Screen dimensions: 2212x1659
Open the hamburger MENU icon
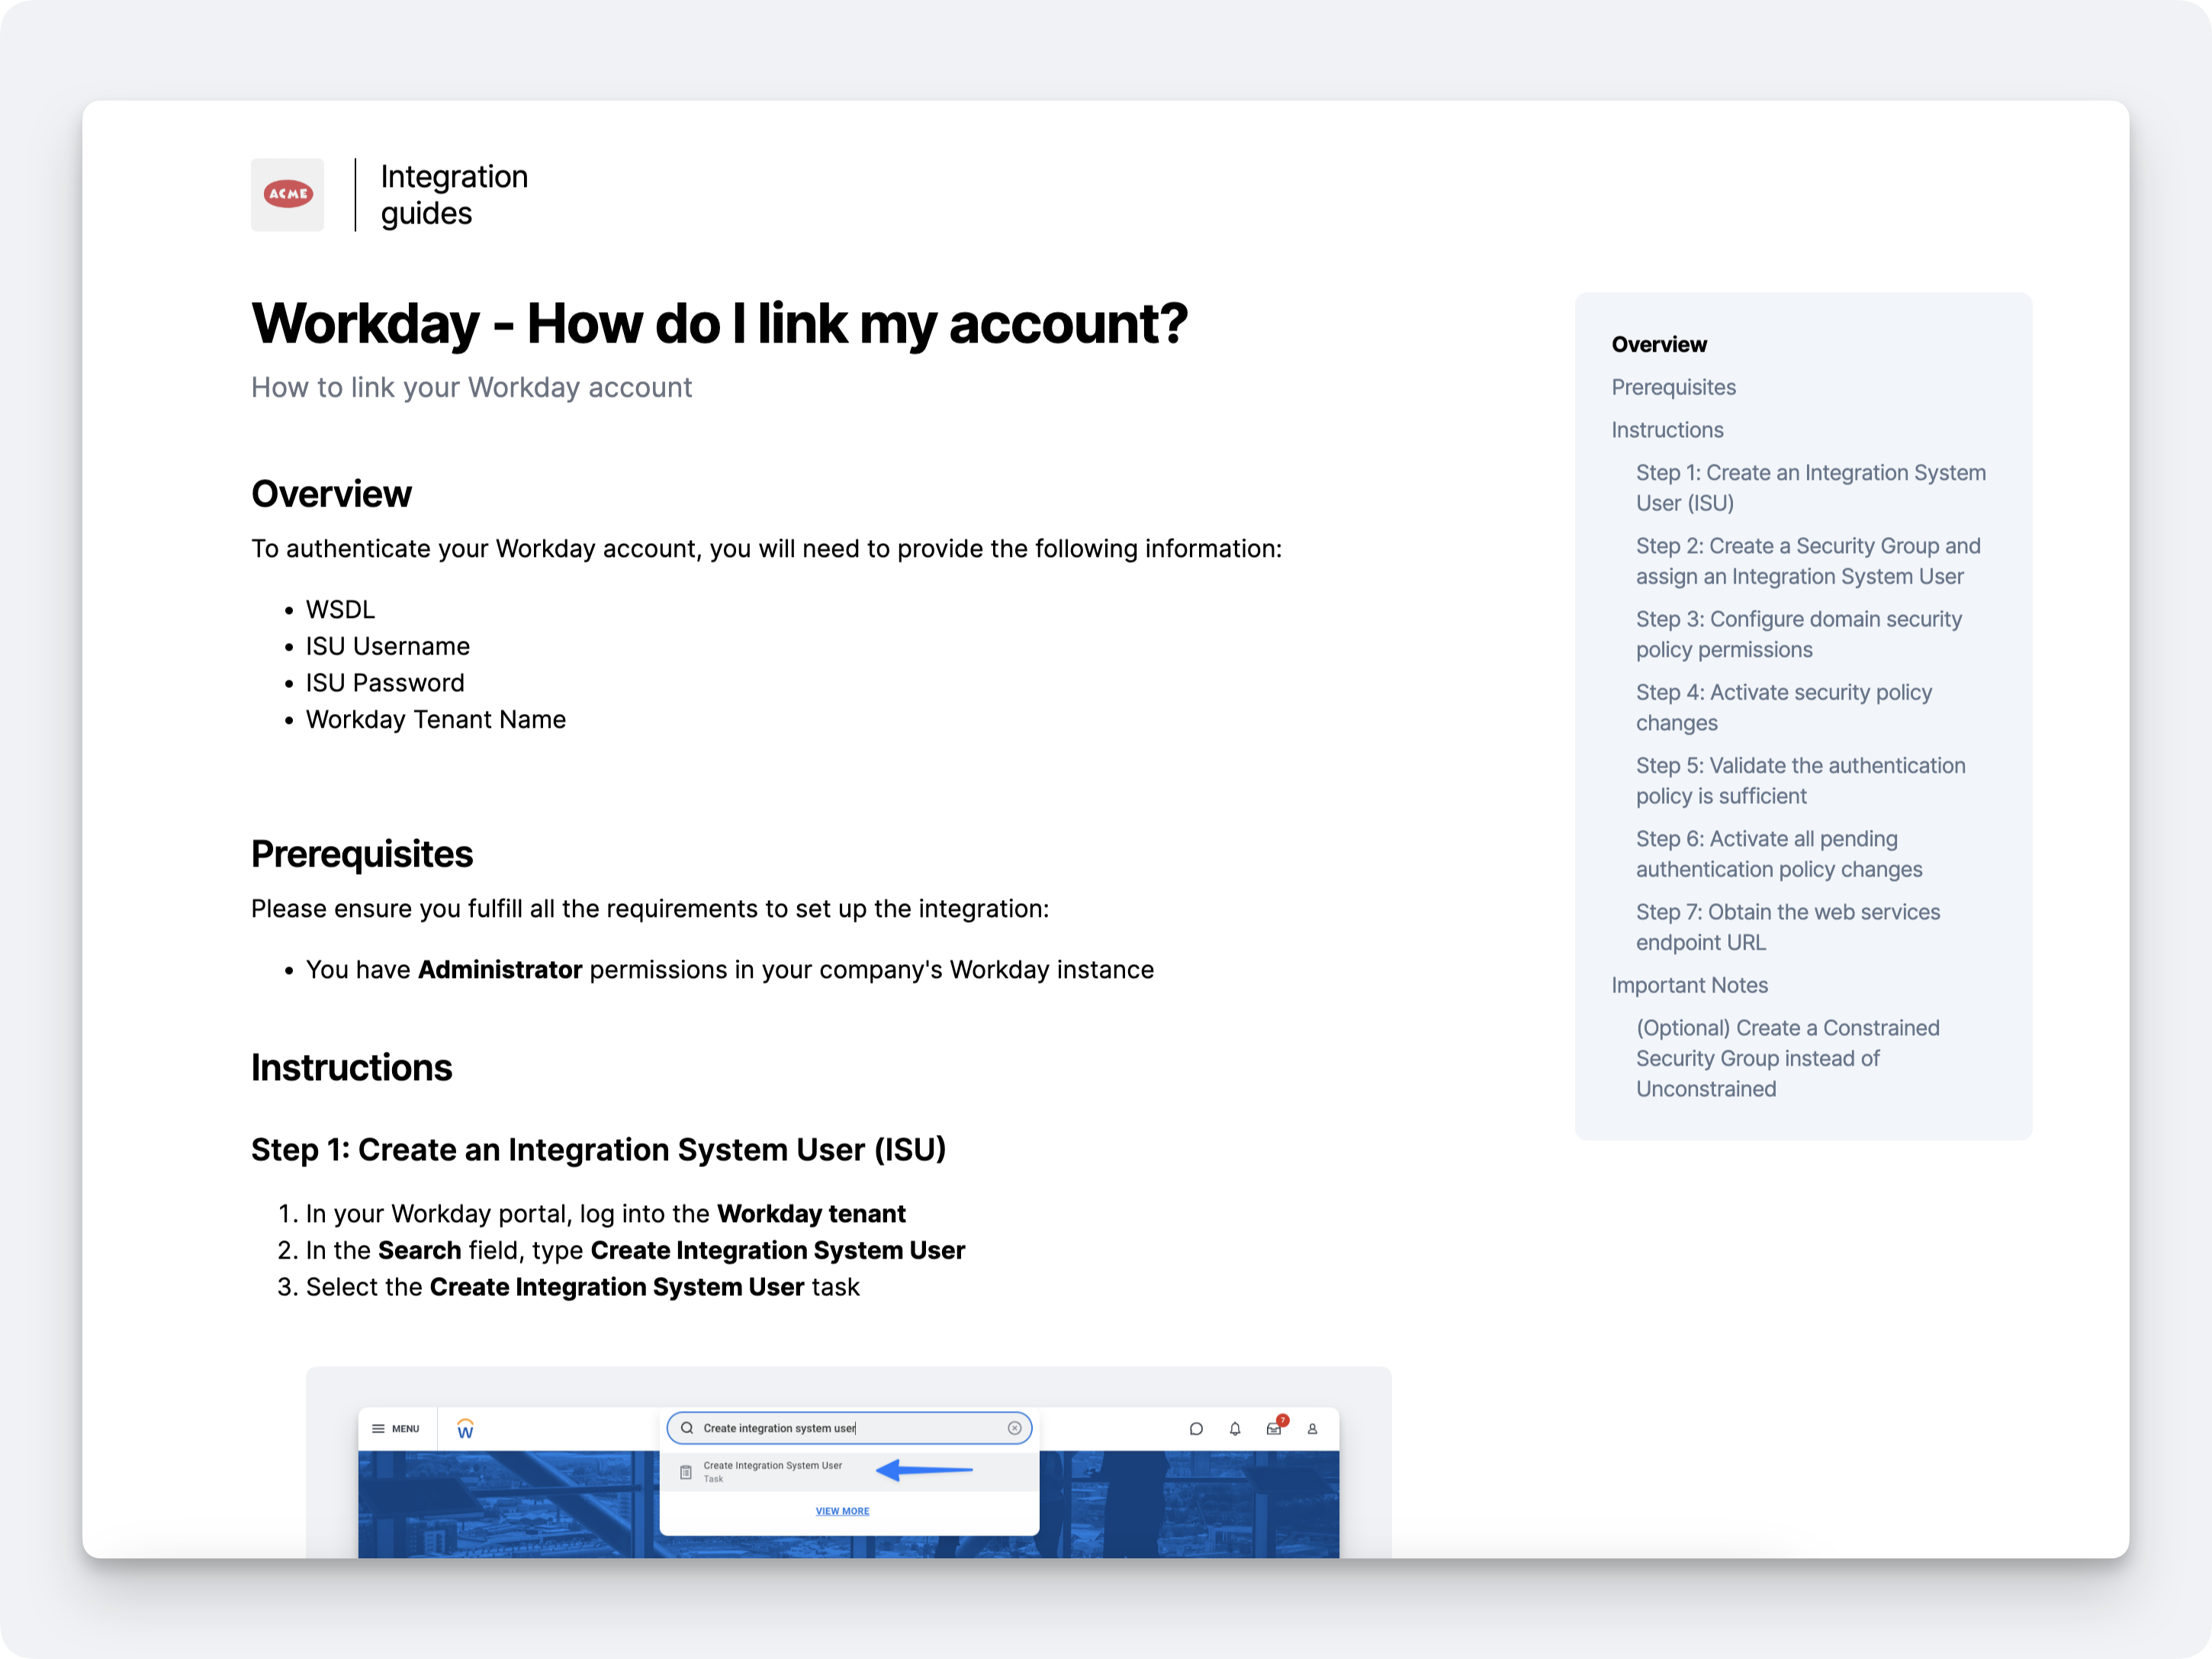click(x=378, y=1429)
